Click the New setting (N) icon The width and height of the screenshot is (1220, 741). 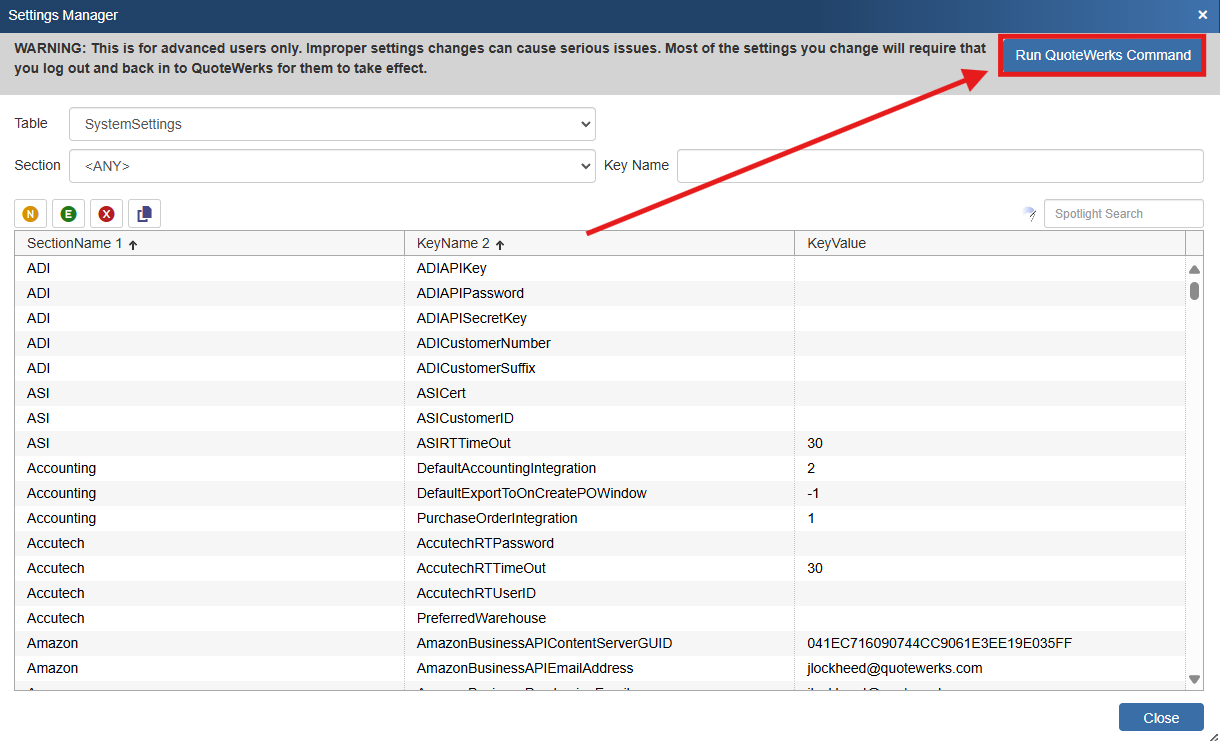tap(31, 214)
